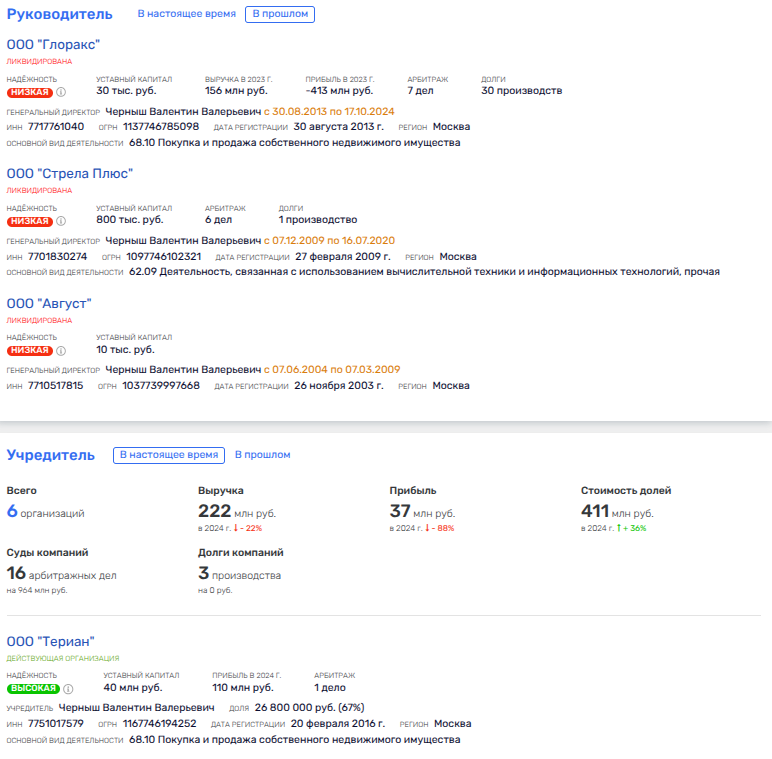Click НИЗКАЯ reliability badge for Глоракс

coord(29,92)
